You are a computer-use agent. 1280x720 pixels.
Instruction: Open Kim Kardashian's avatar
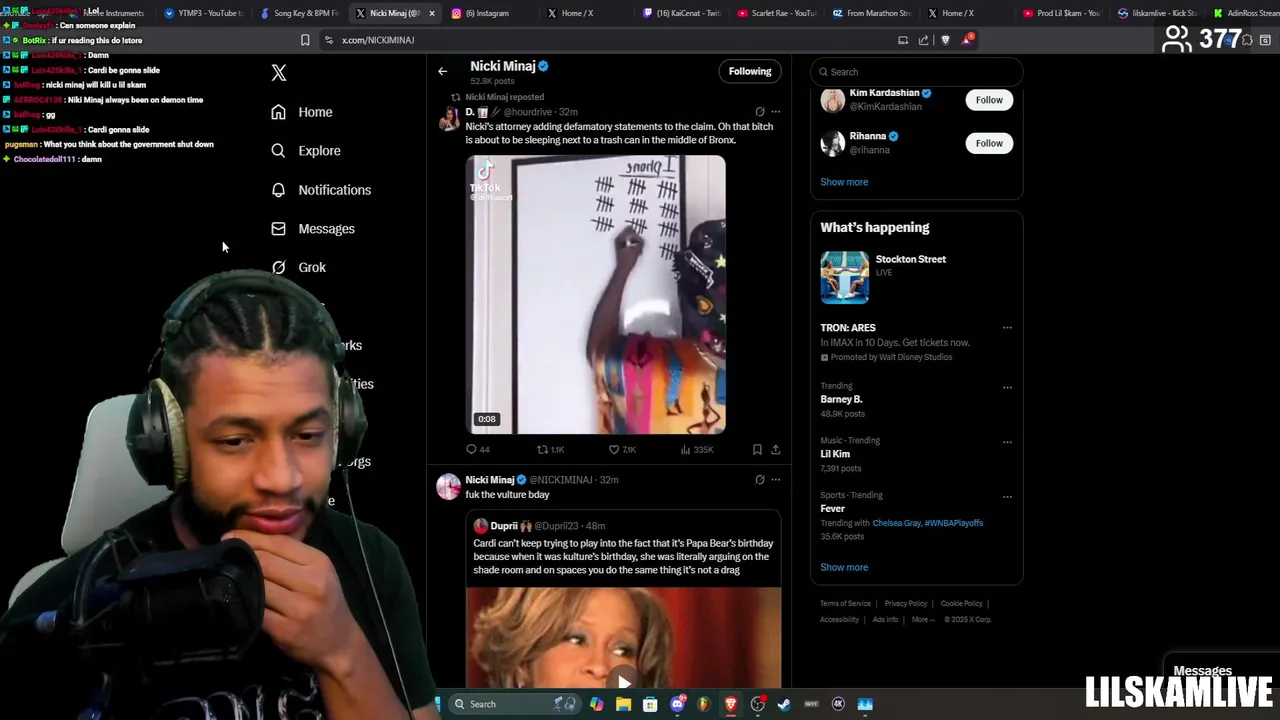(832, 100)
